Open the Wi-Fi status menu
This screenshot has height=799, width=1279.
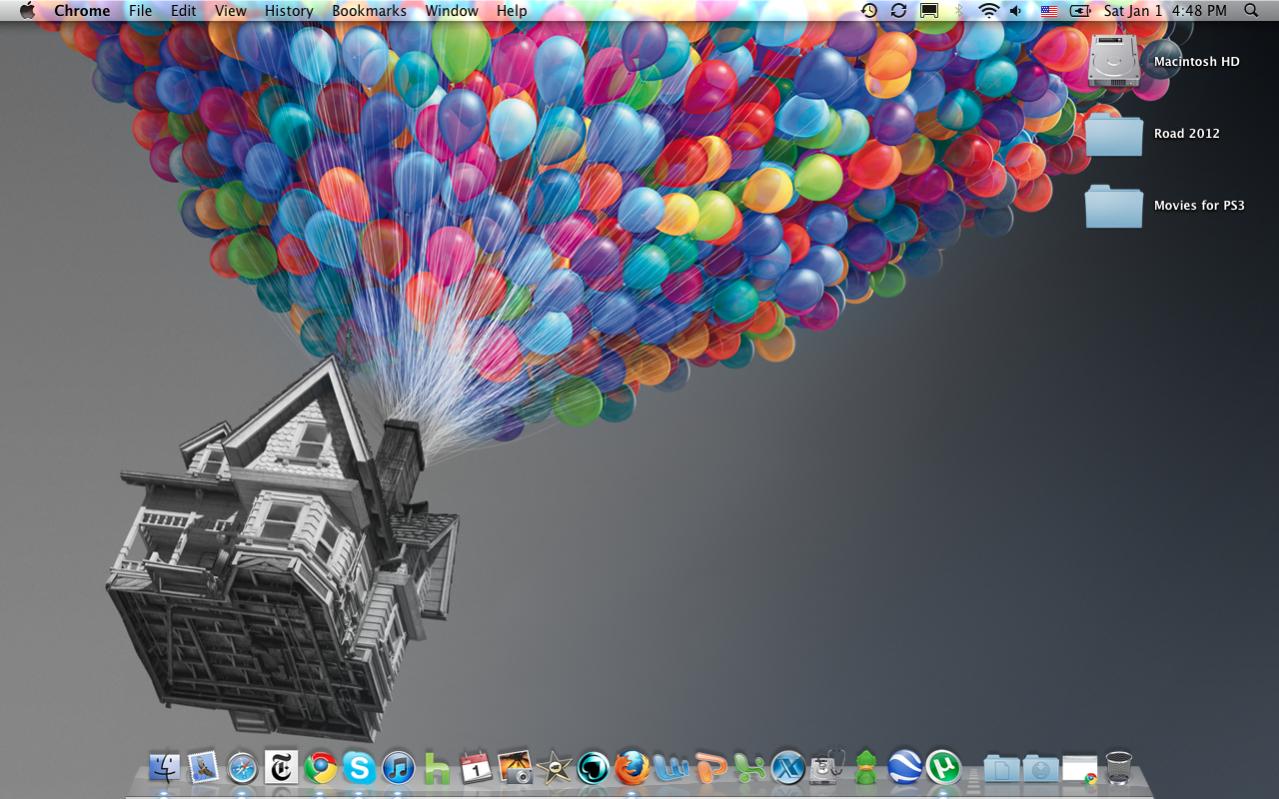tap(989, 11)
